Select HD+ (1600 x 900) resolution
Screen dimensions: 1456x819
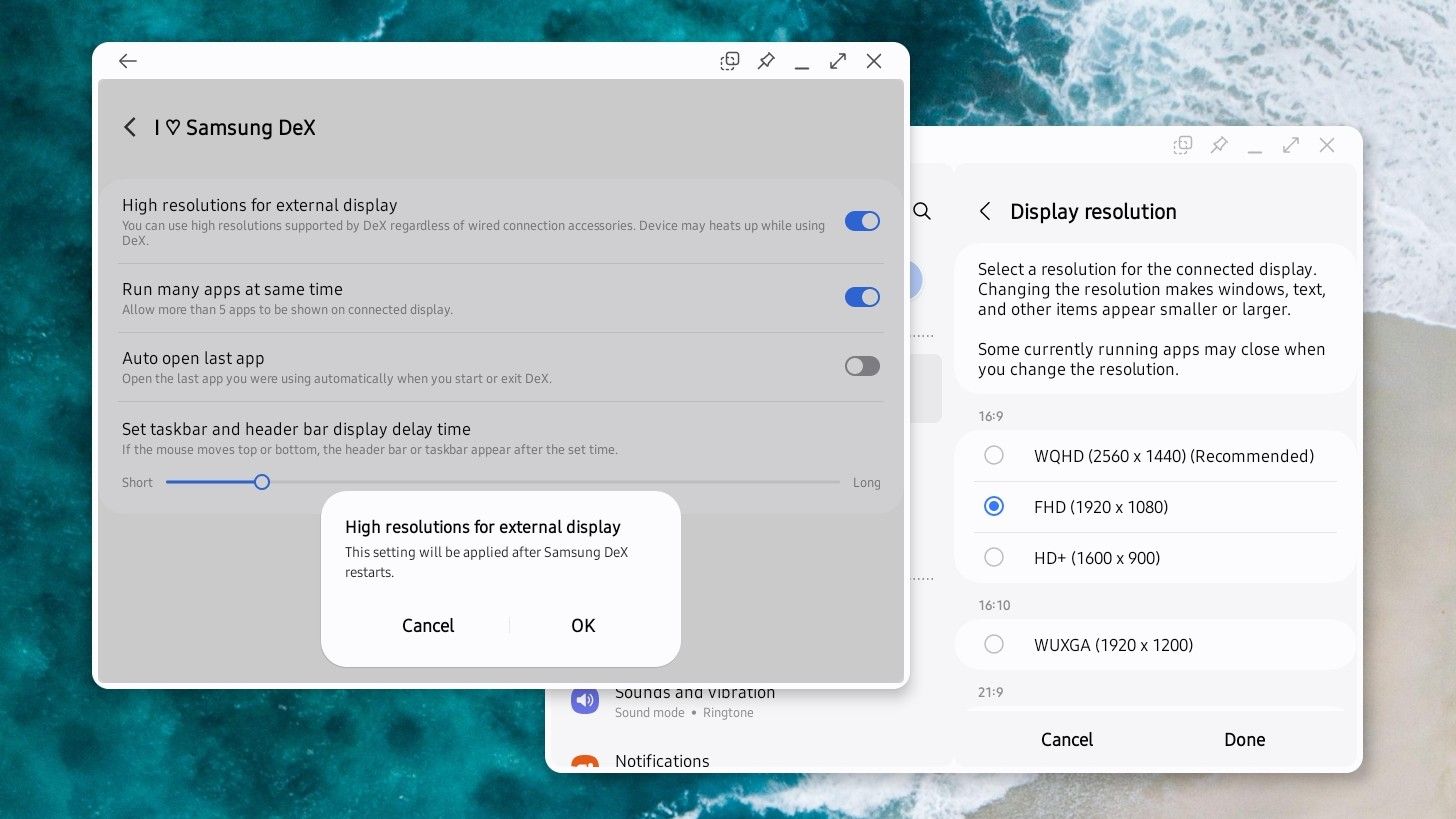point(1155,558)
